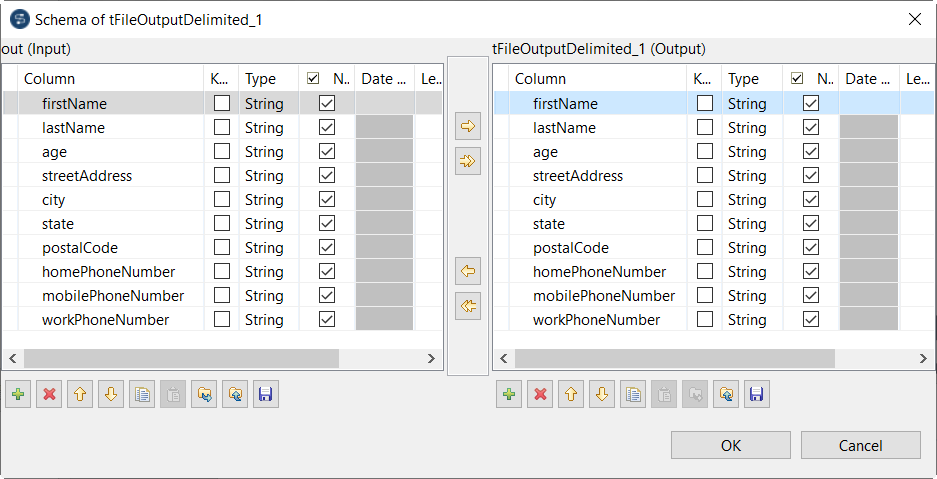Move selected input column up
Image resolution: width=937 pixels, height=479 pixels.
click(80, 395)
